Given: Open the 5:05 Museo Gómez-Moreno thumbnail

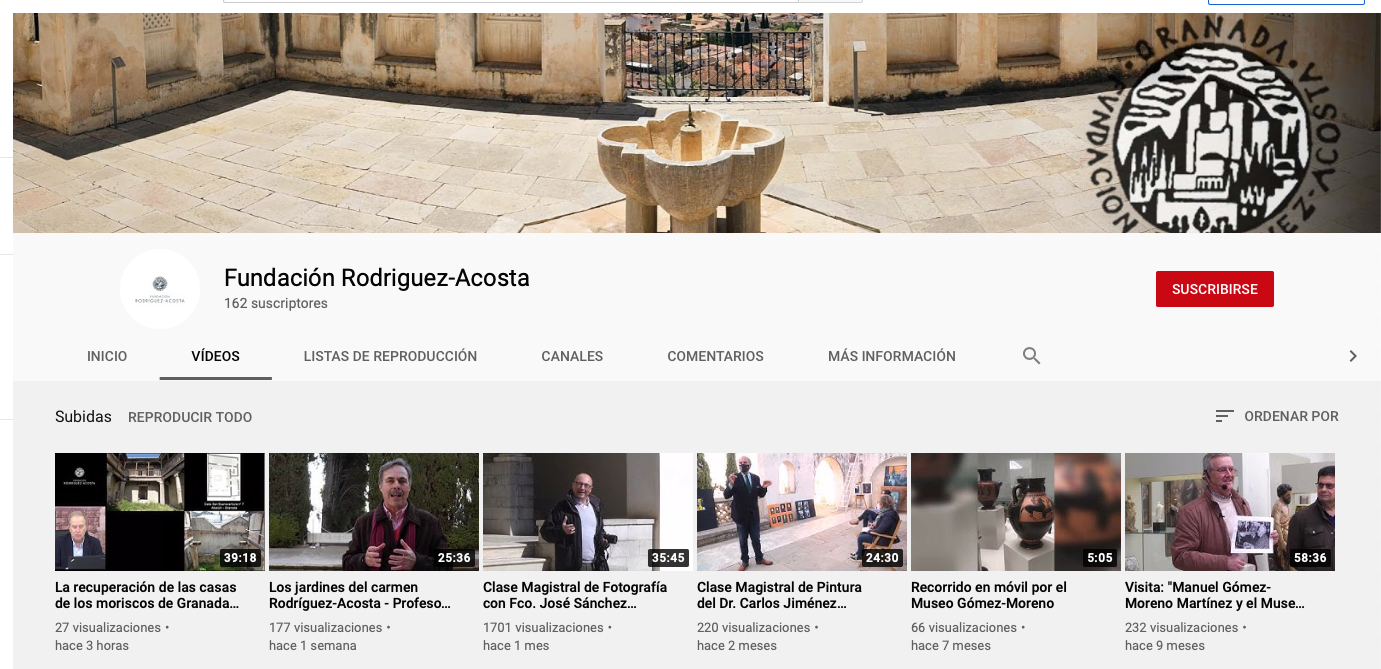Looking at the screenshot, I should coord(1016,512).
